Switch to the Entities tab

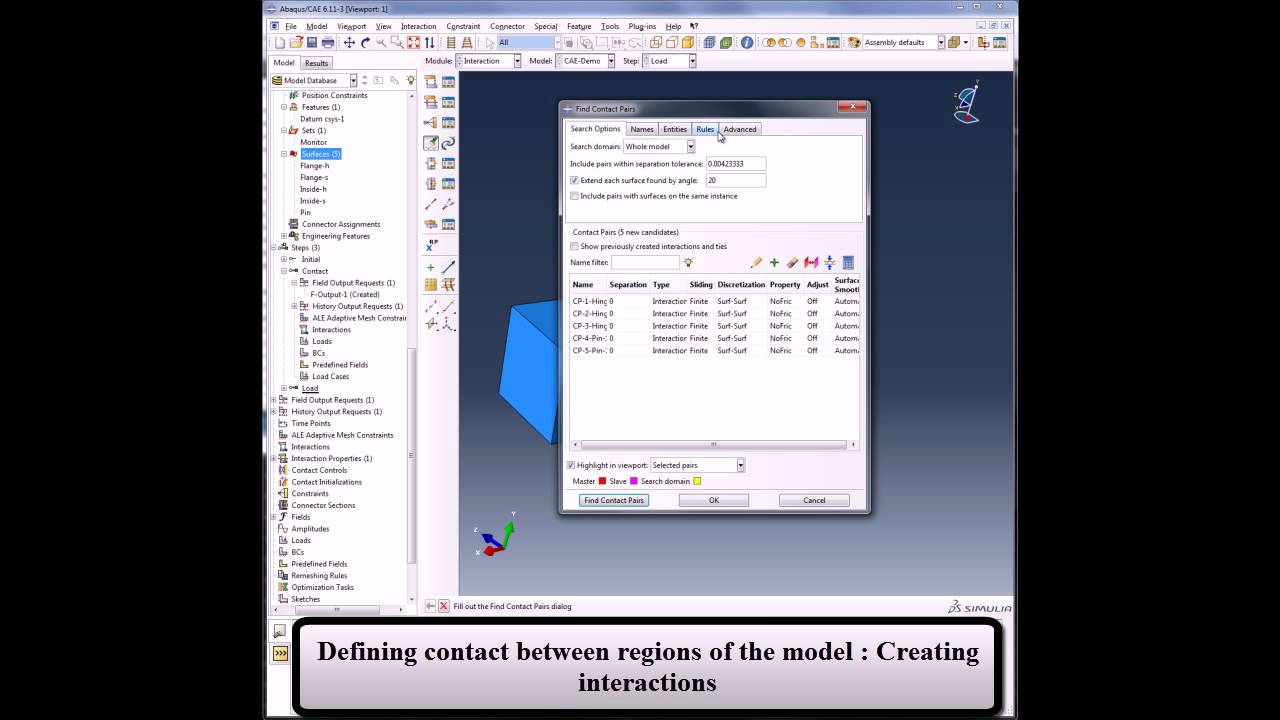tap(675, 129)
